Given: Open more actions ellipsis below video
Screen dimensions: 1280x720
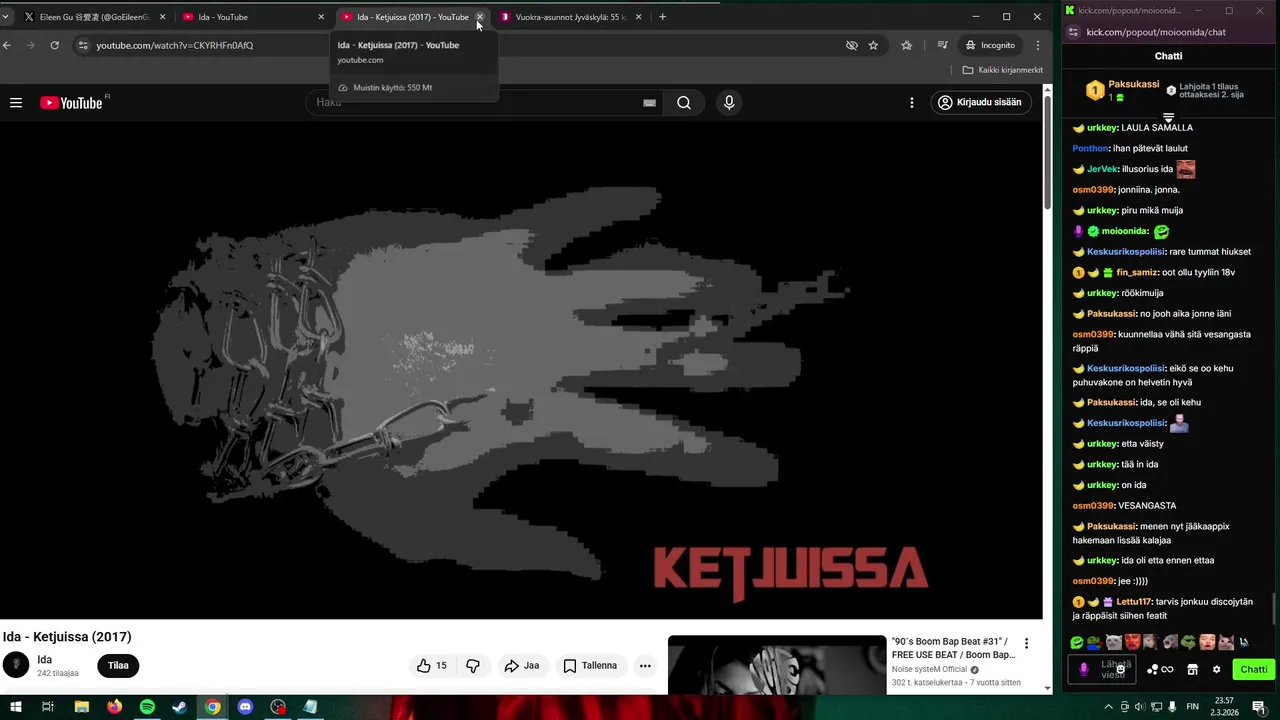Looking at the screenshot, I should point(645,666).
